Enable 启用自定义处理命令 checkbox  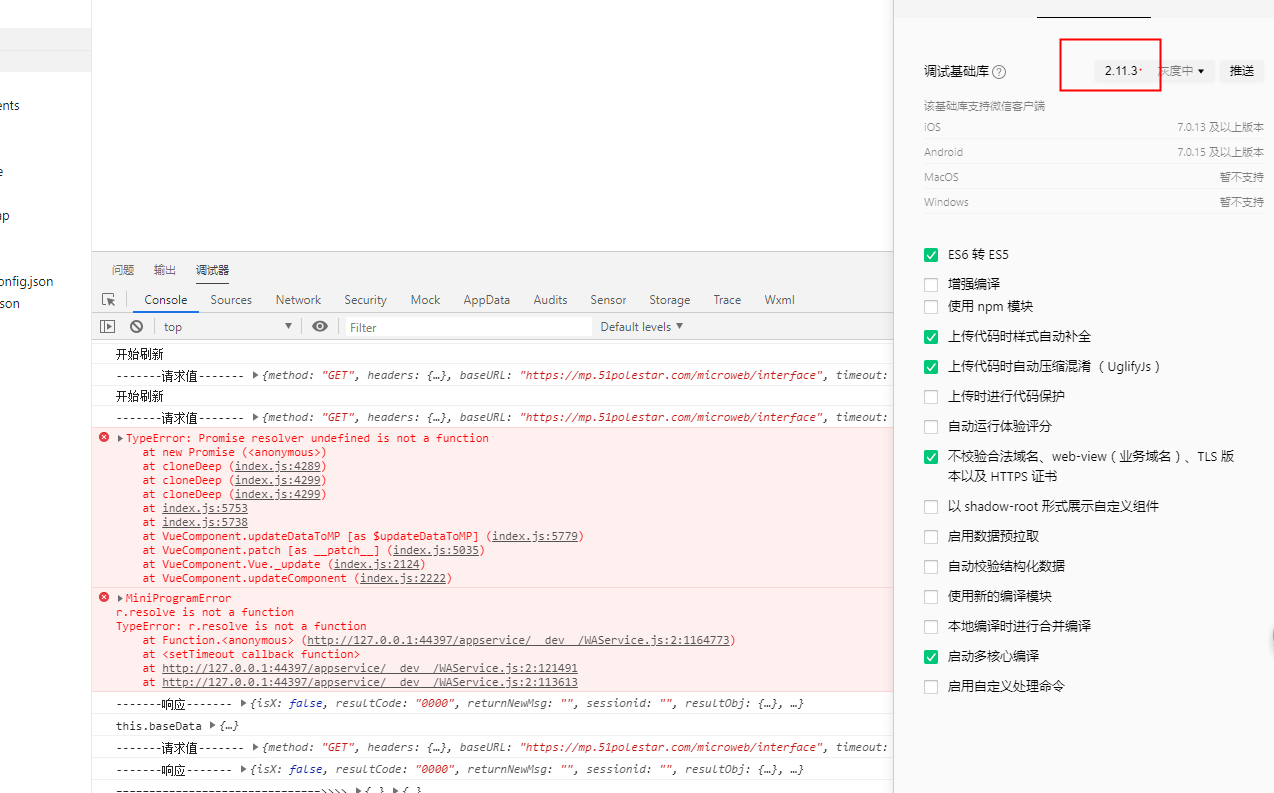click(931, 687)
